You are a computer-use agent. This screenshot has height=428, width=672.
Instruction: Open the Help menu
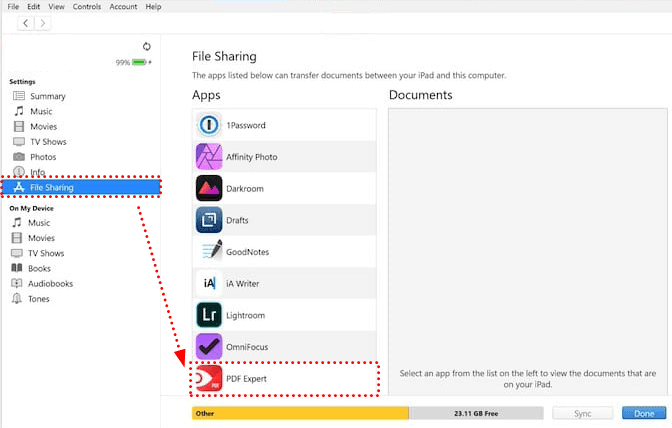[x=153, y=6]
